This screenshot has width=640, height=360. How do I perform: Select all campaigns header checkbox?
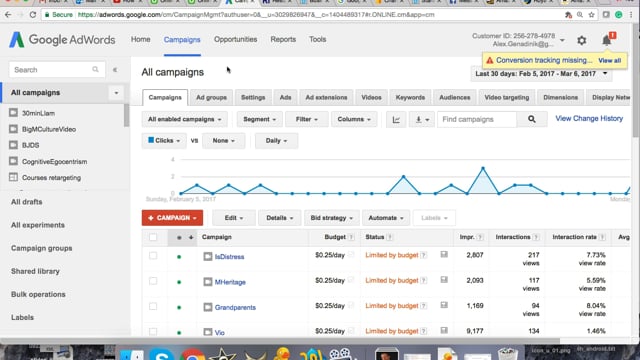click(153, 237)
